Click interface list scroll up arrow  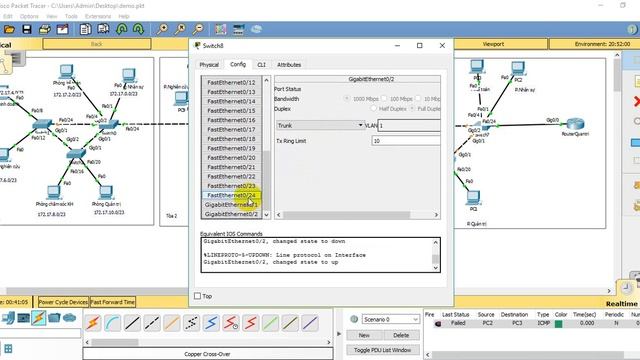coord(267,80)
